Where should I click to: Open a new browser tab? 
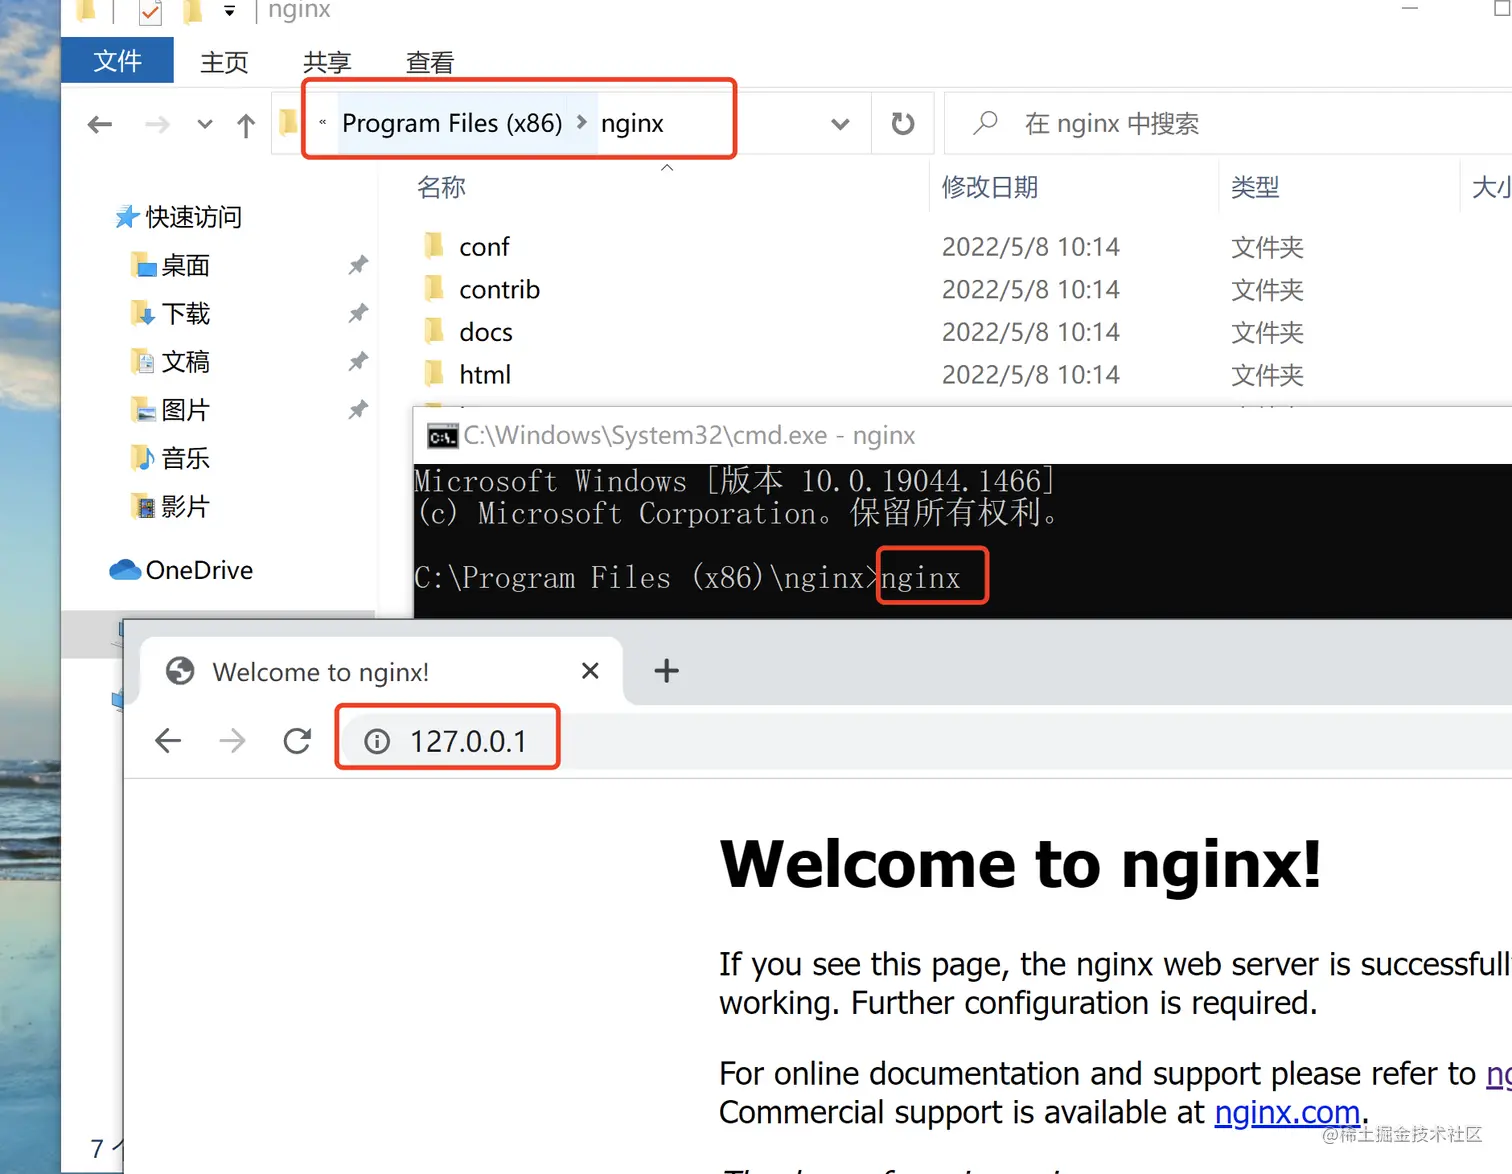tap(666, 671)
